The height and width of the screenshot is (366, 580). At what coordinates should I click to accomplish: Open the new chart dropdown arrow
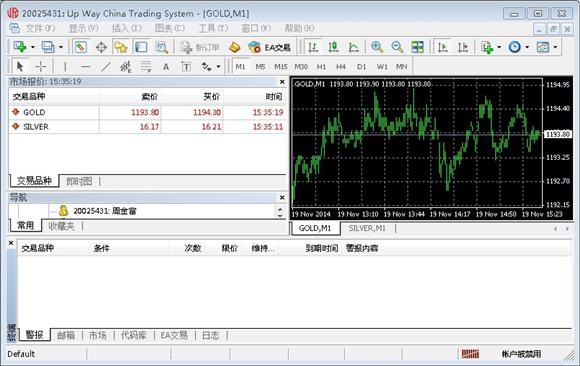(x=33, y=47)
